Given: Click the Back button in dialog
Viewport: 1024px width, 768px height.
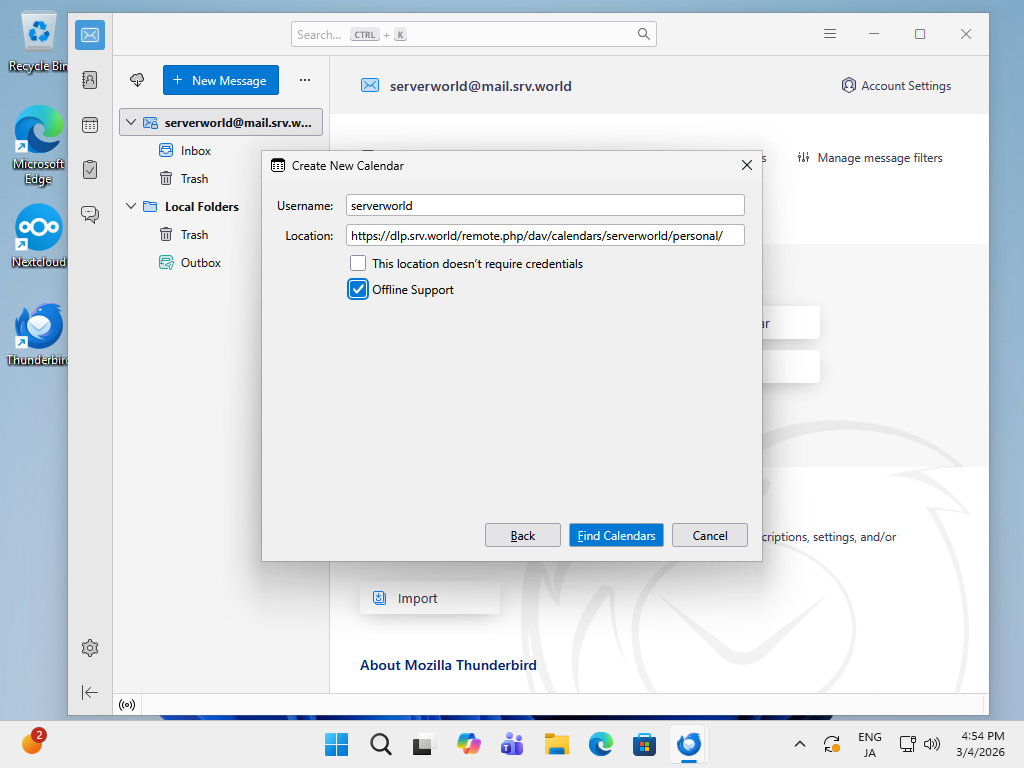Looking at the screenshot, I should 522,536.
